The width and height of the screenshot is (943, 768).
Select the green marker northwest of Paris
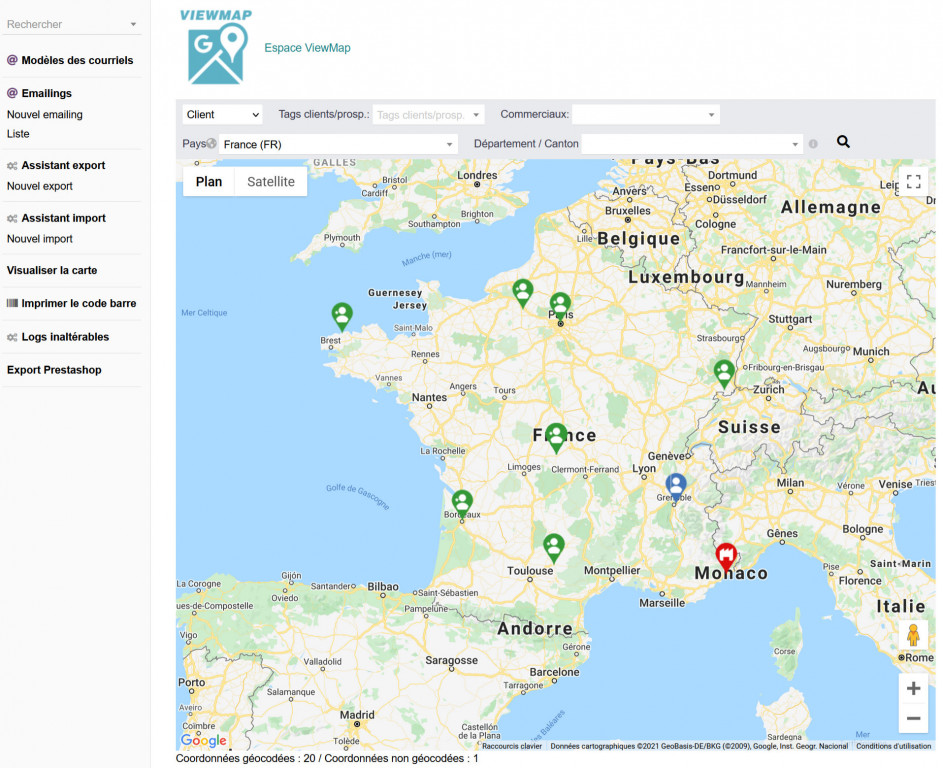[x=523, y=293]
